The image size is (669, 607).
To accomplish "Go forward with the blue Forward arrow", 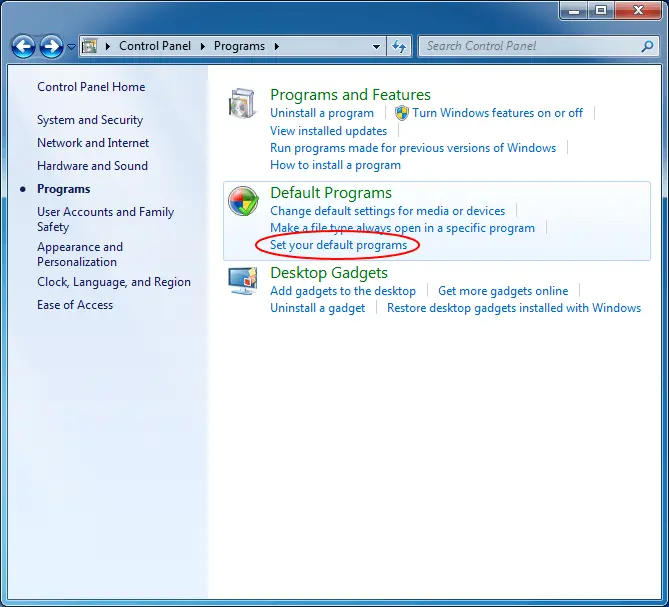I will click(x=52, y=46).
